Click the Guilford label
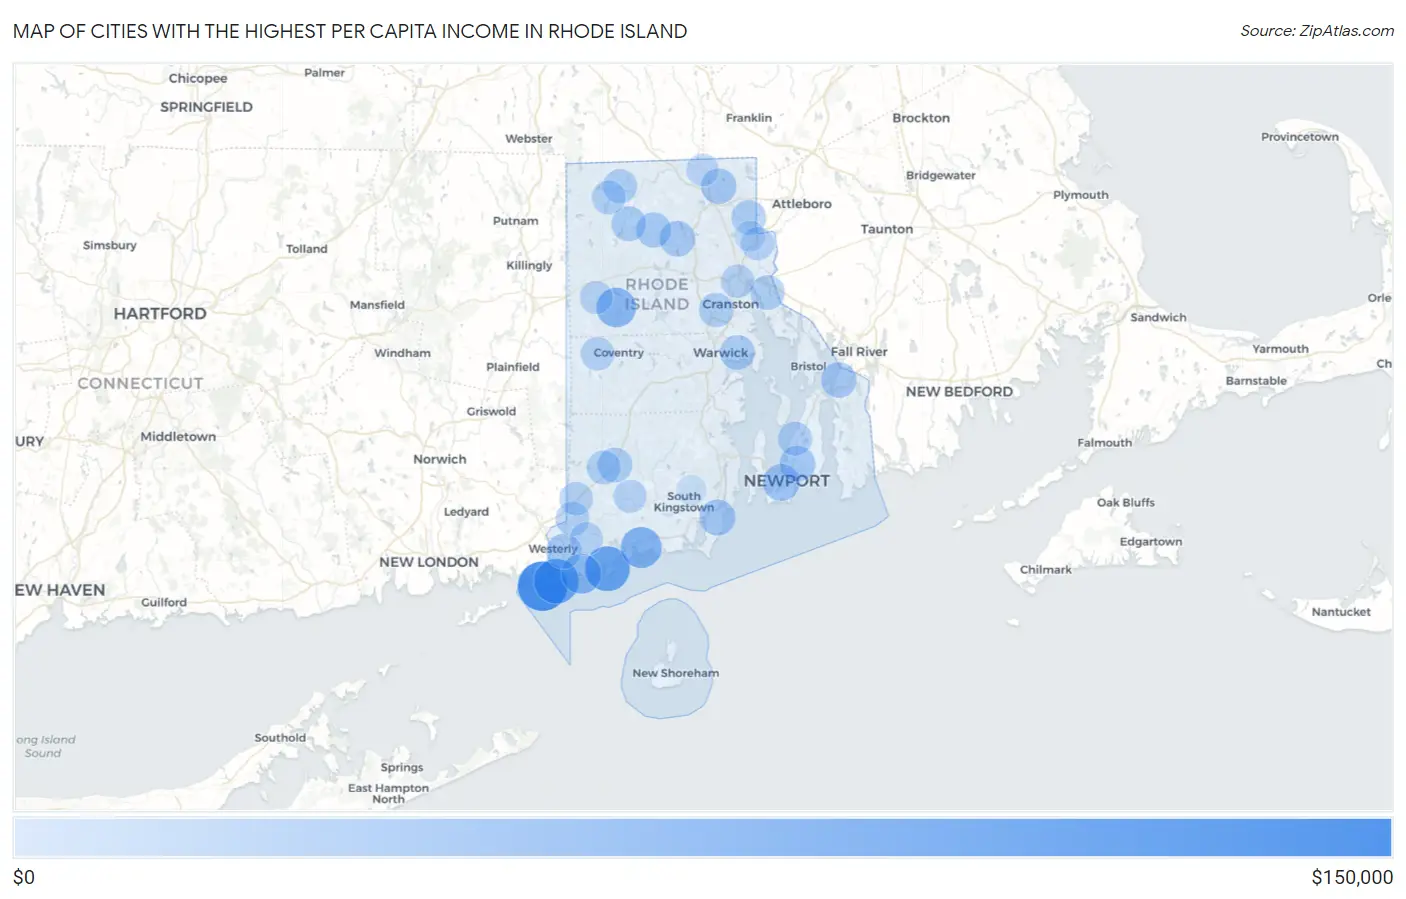1406x899 pixels. (x=163, y=603)
